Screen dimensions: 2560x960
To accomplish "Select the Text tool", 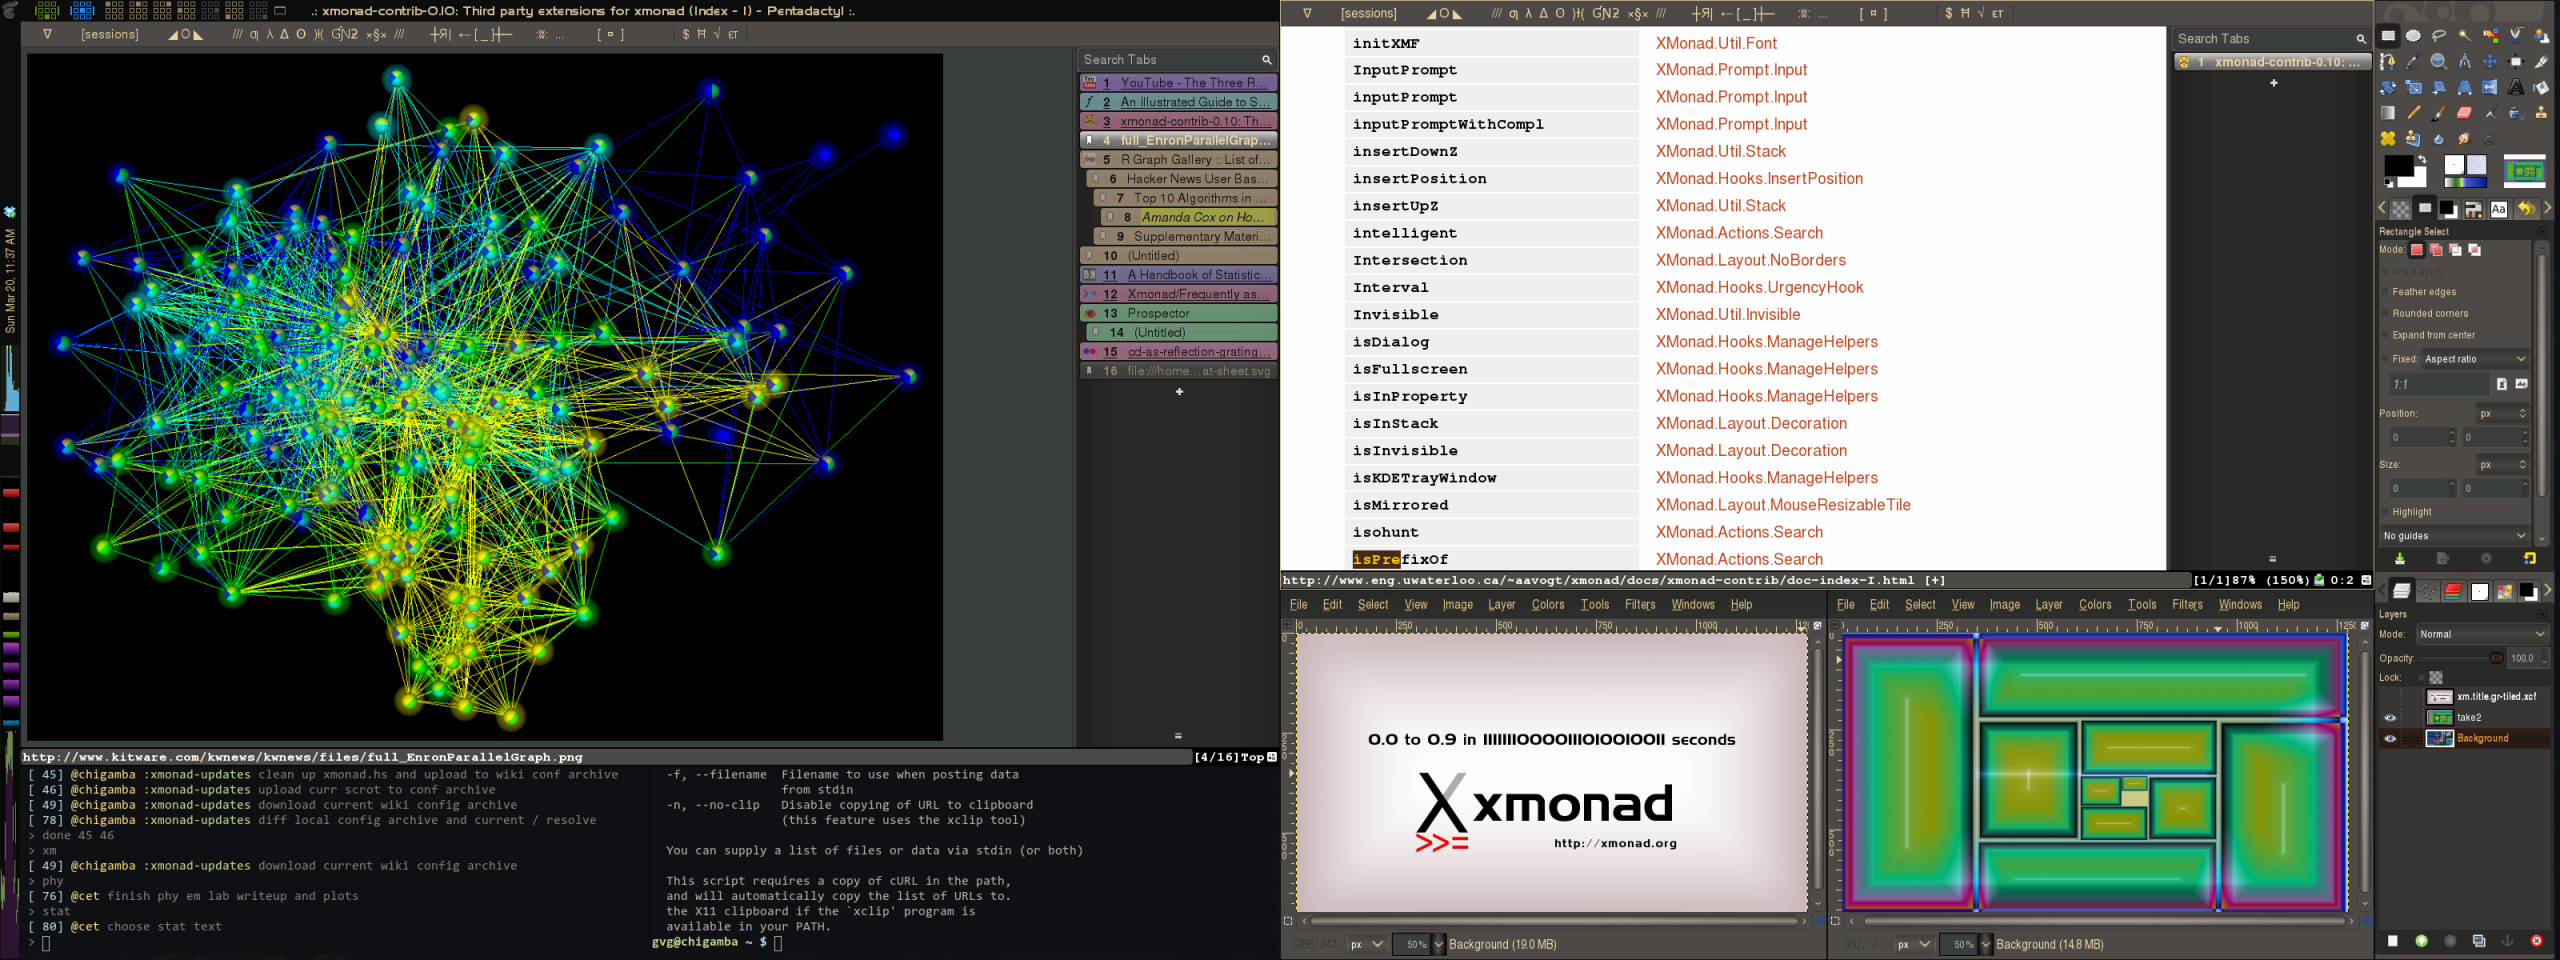I will click(2516, 87).
